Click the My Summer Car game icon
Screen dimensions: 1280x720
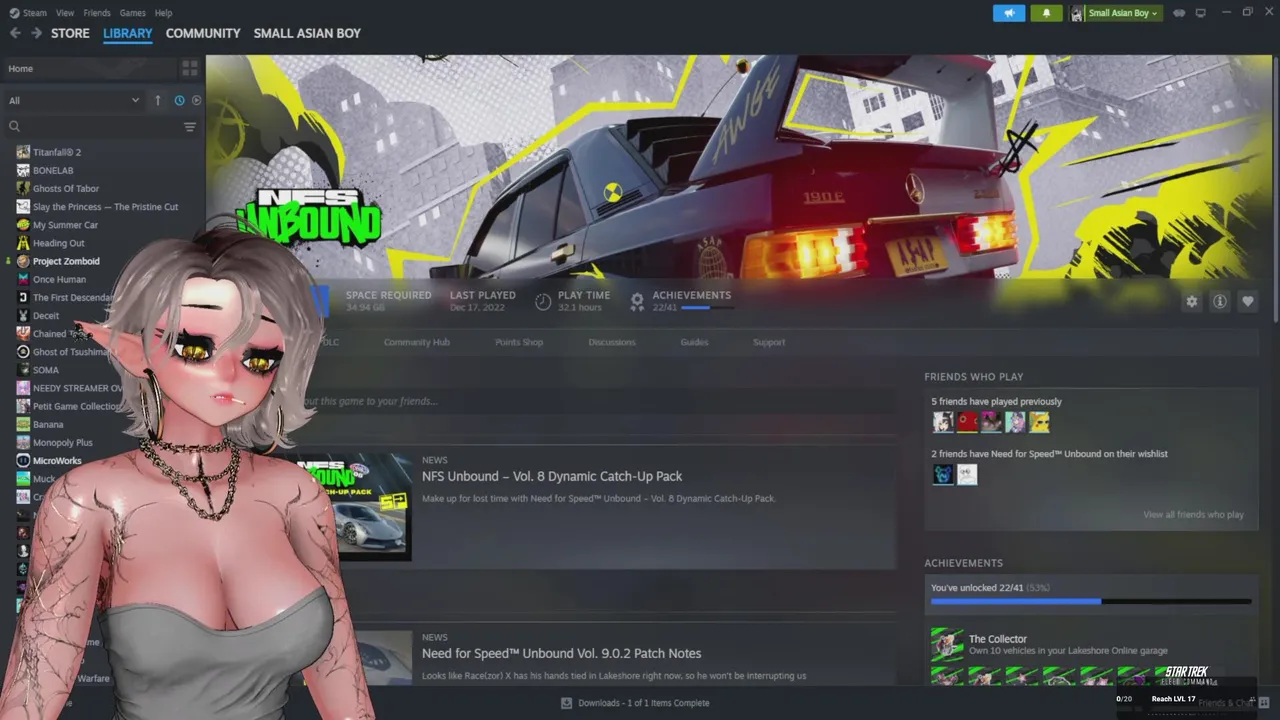(23, 225)
